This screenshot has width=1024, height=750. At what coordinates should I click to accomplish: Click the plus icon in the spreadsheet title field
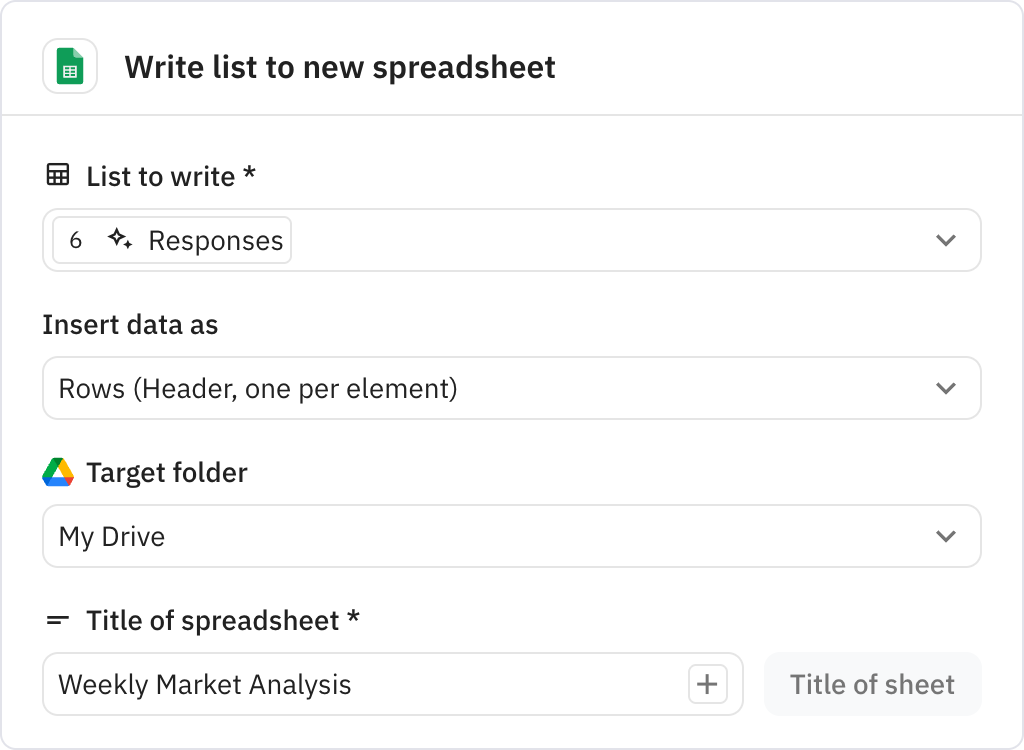coord(707,684)
